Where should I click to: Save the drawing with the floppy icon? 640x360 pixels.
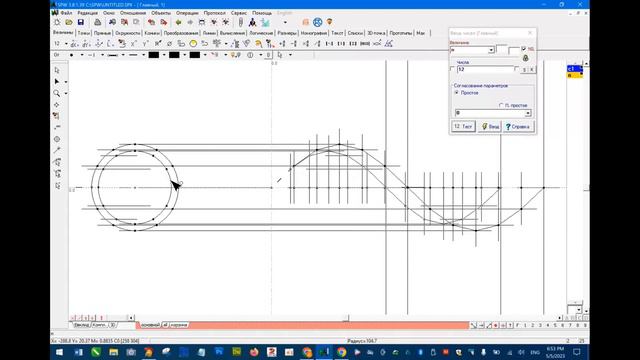click(80, 22)
